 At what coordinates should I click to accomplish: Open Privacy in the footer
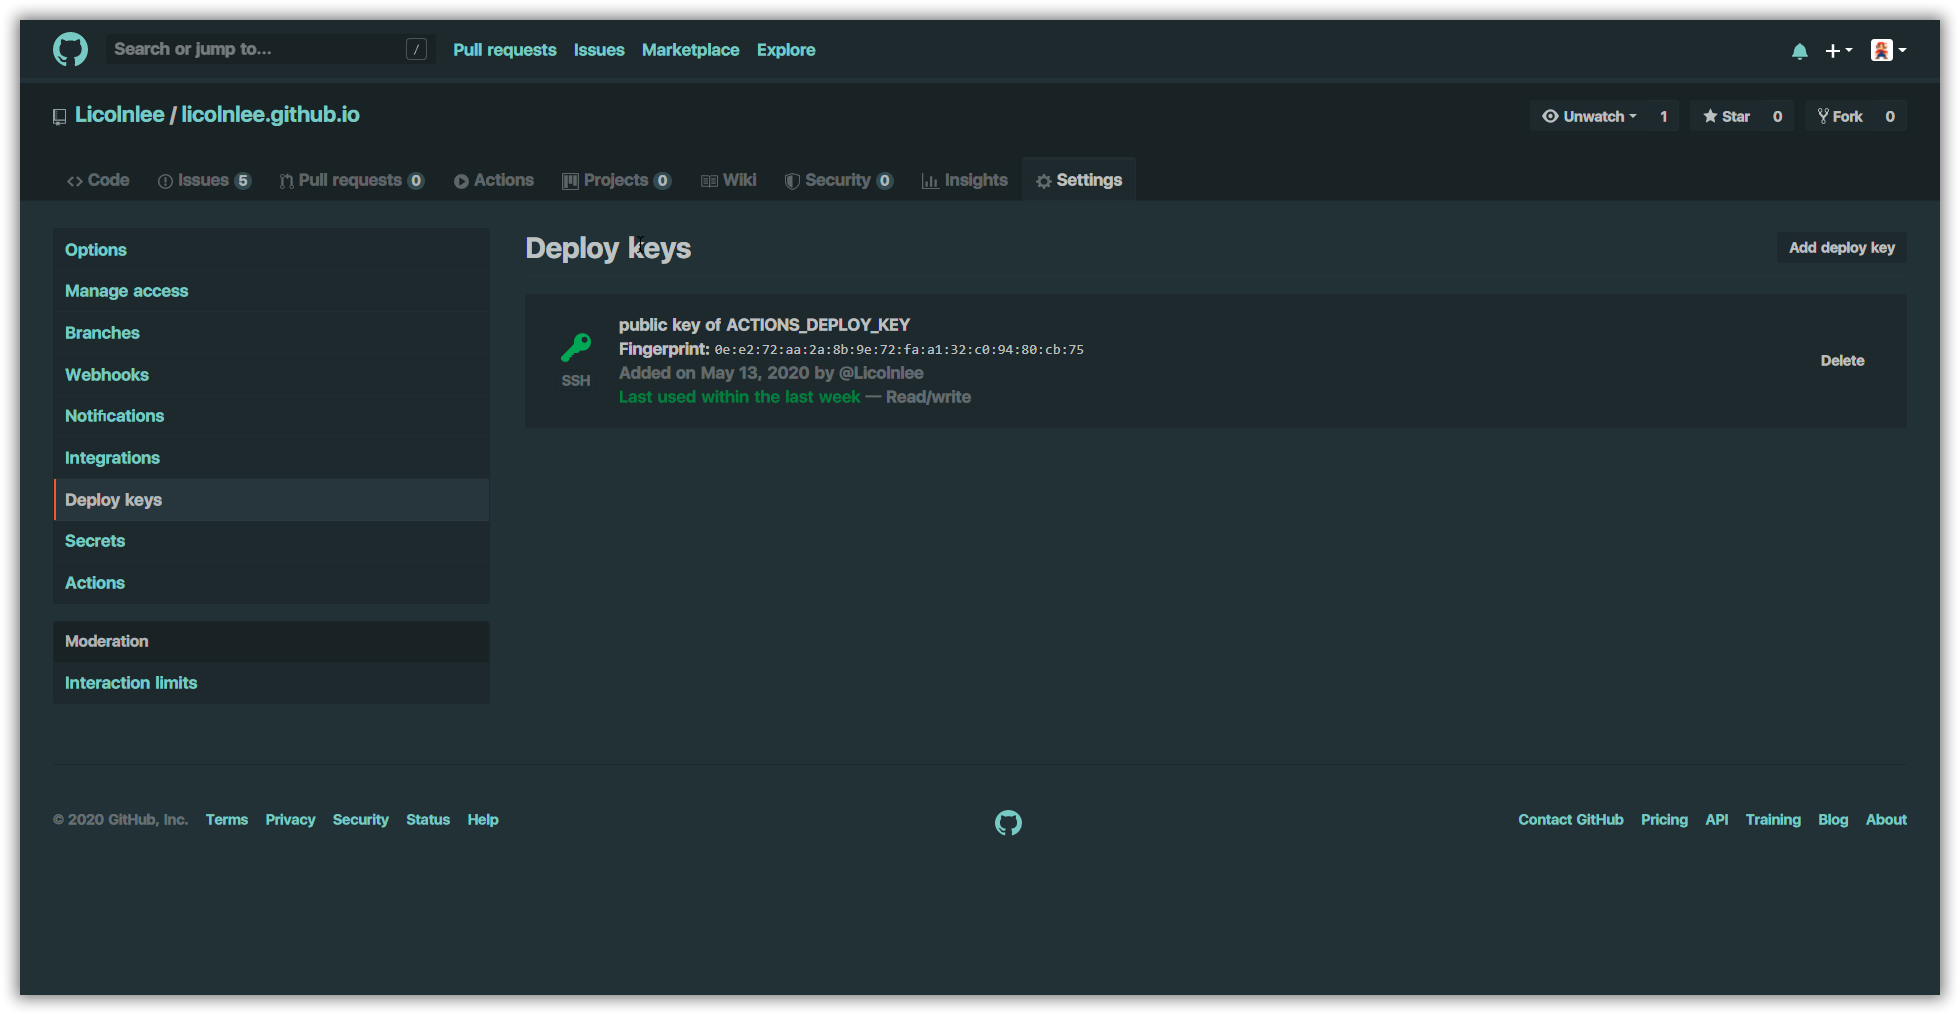(290, 820)
